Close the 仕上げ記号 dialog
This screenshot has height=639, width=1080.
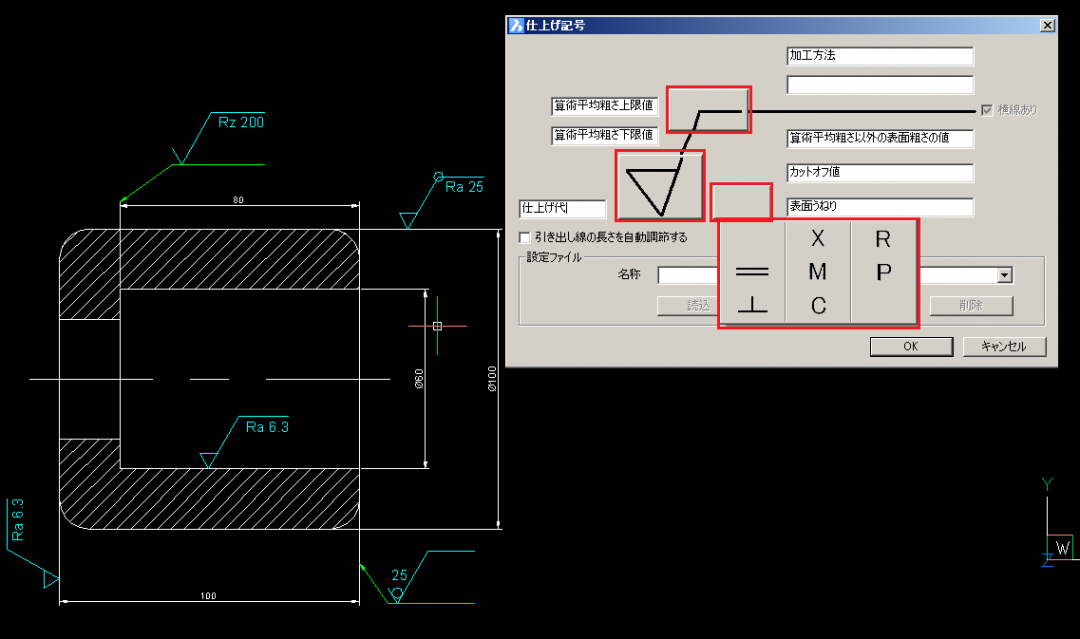tap(1047, 25)
